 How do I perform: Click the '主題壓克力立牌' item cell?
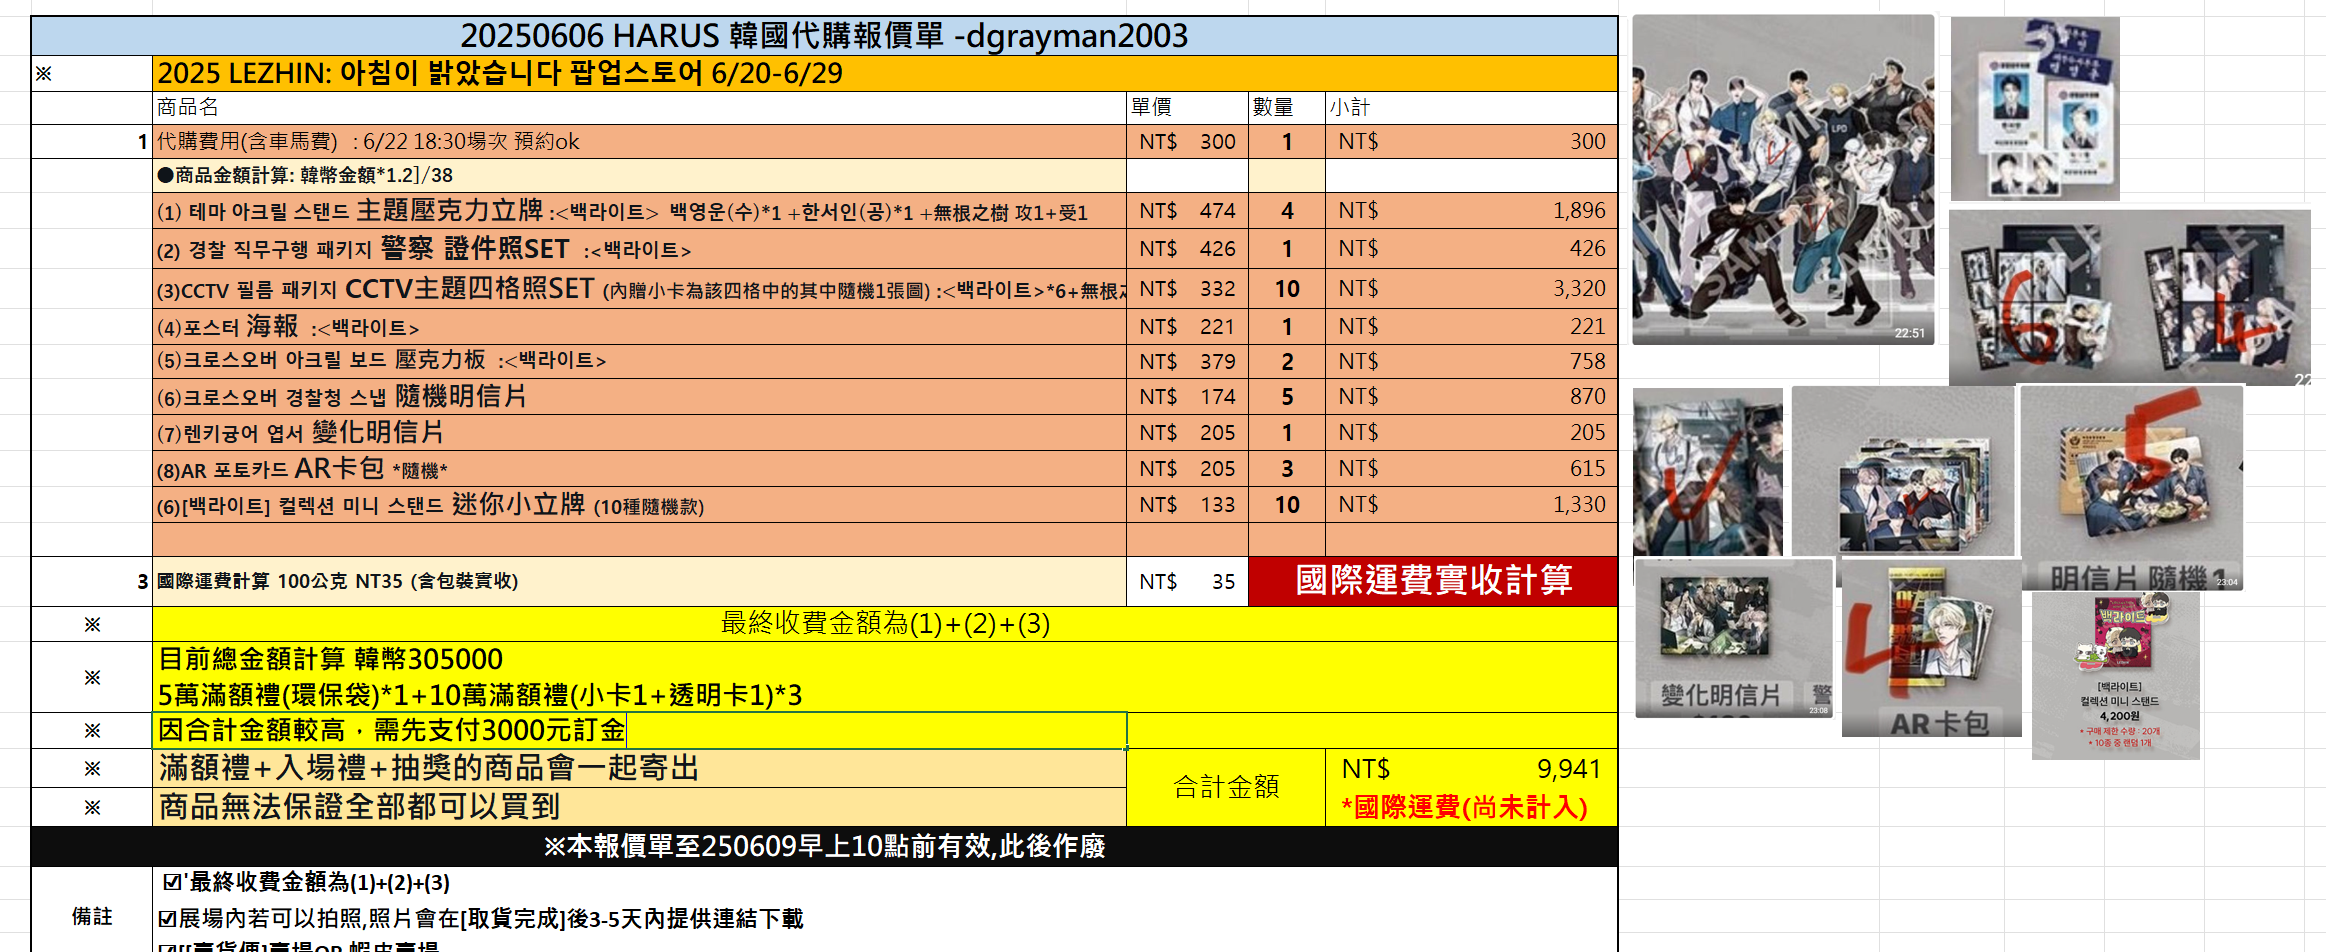click(x=639, y=211)
